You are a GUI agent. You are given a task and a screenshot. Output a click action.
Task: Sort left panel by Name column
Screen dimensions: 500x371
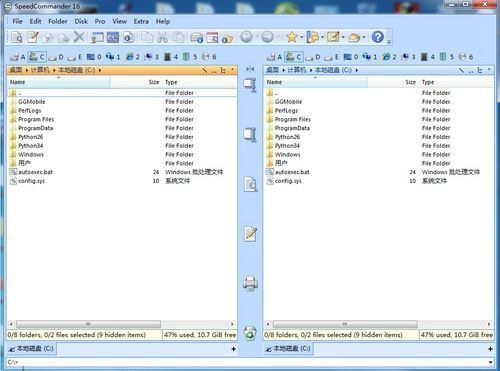point(59,82)
